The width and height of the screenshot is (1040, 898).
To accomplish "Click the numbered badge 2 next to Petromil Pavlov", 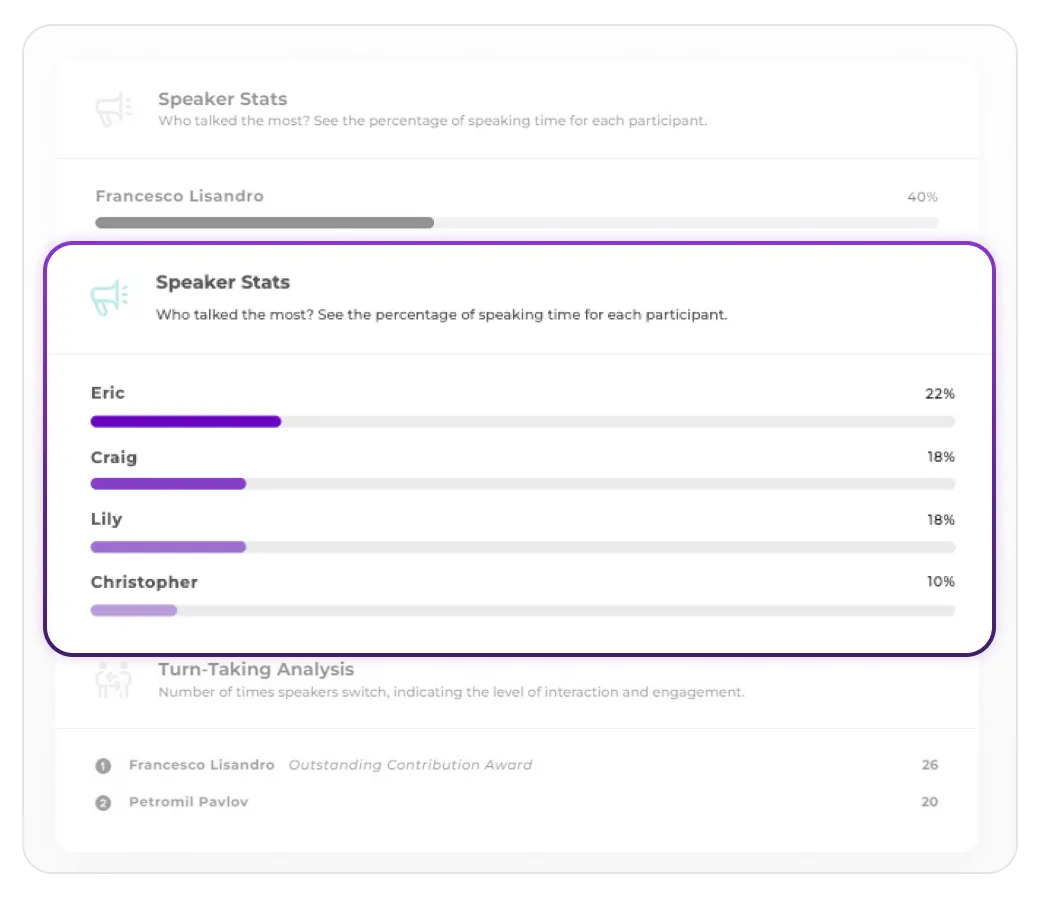I will pyautogui.click(x=102, y=802).
